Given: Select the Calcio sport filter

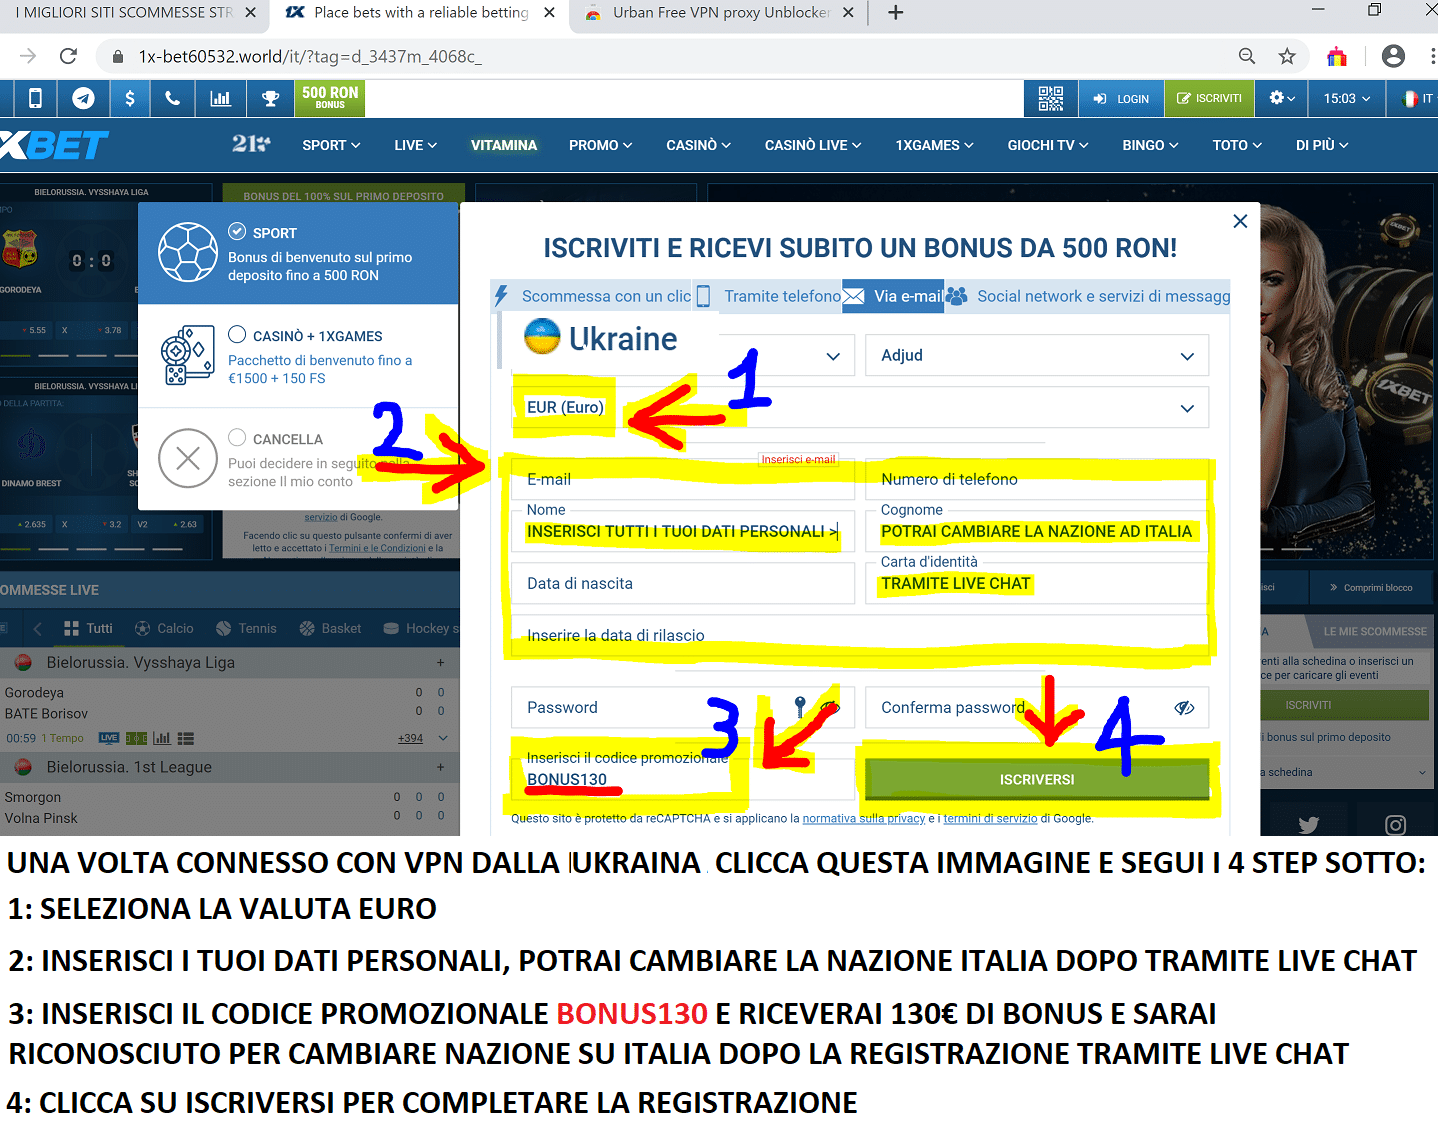Looking at the screenshot, I should tap(164, 628).
